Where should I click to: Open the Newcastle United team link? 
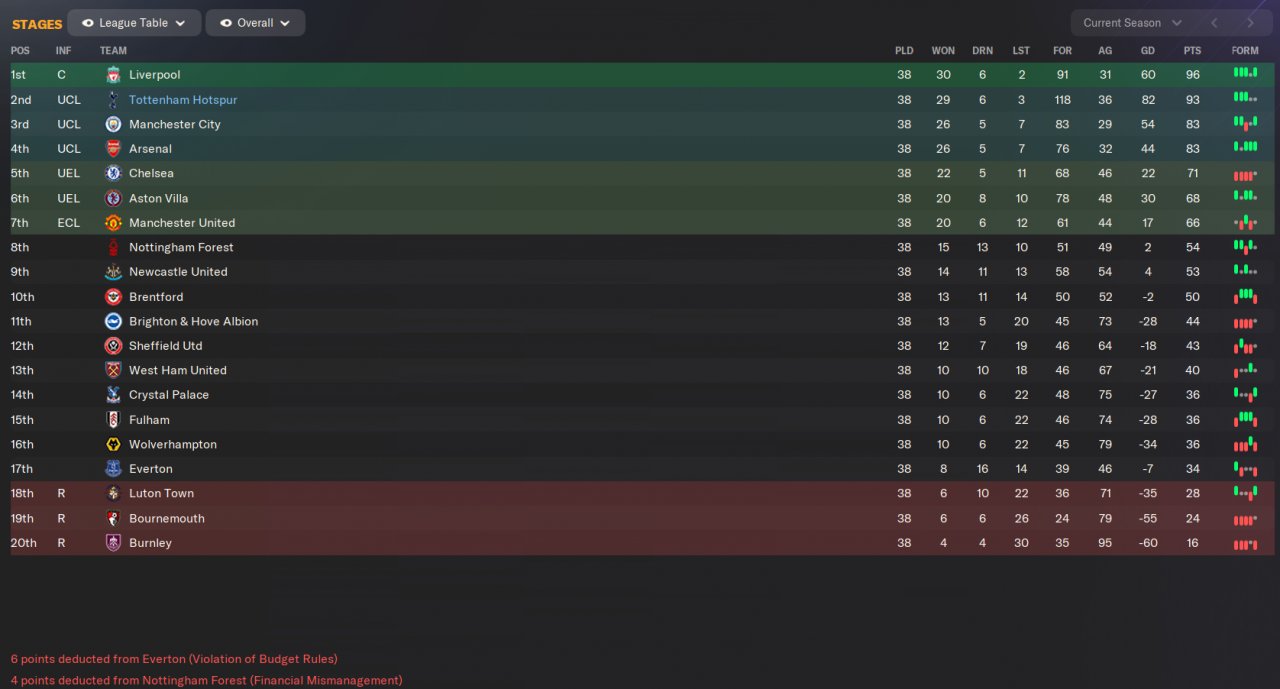click(178, 272)
